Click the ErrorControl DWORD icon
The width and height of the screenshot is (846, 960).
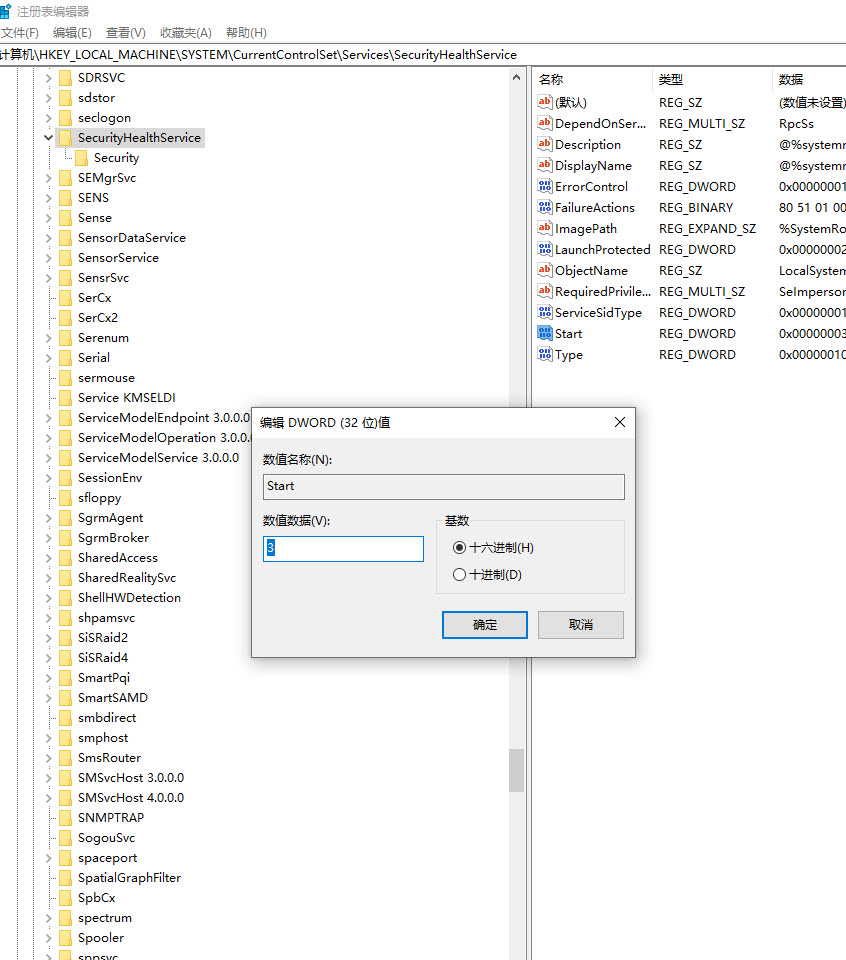pyautogui.click(x=546, y=186)
